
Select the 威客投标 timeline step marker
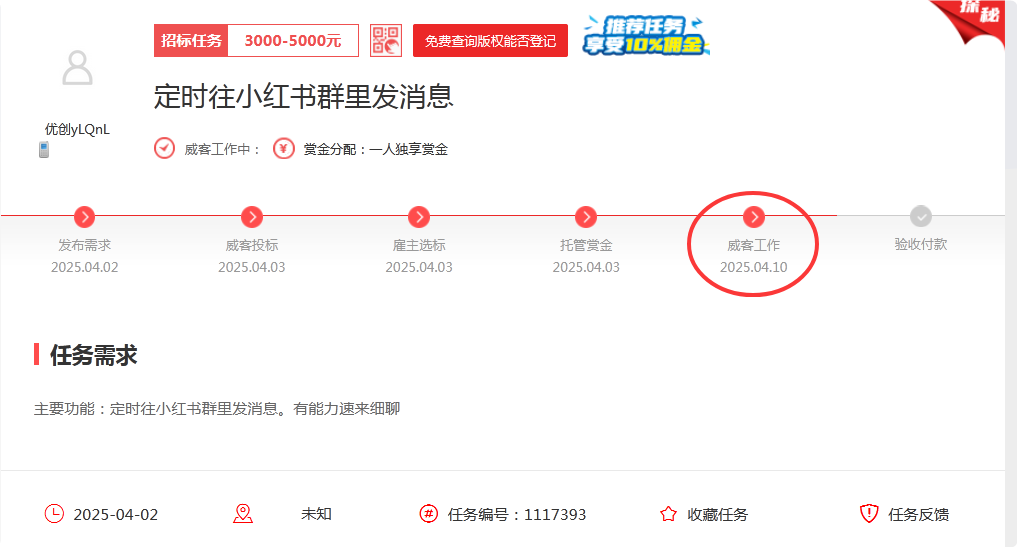252,217
